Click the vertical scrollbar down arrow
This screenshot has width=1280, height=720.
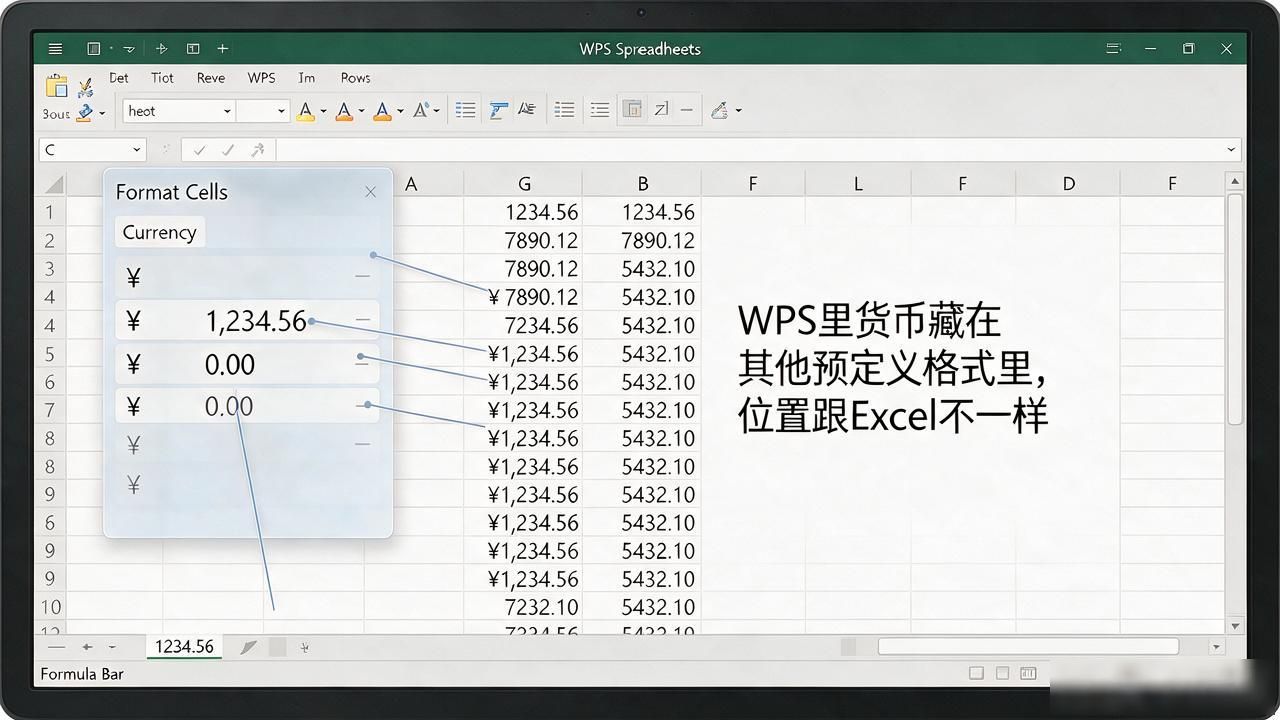point(1235,626)
